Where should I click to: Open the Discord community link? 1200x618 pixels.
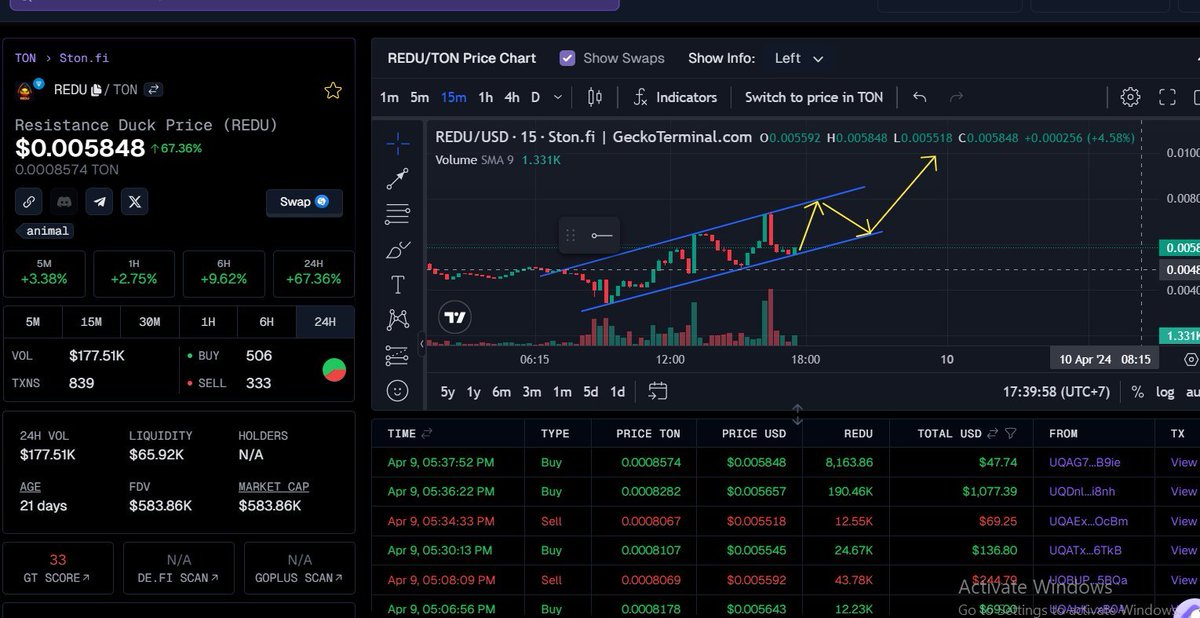64,201
